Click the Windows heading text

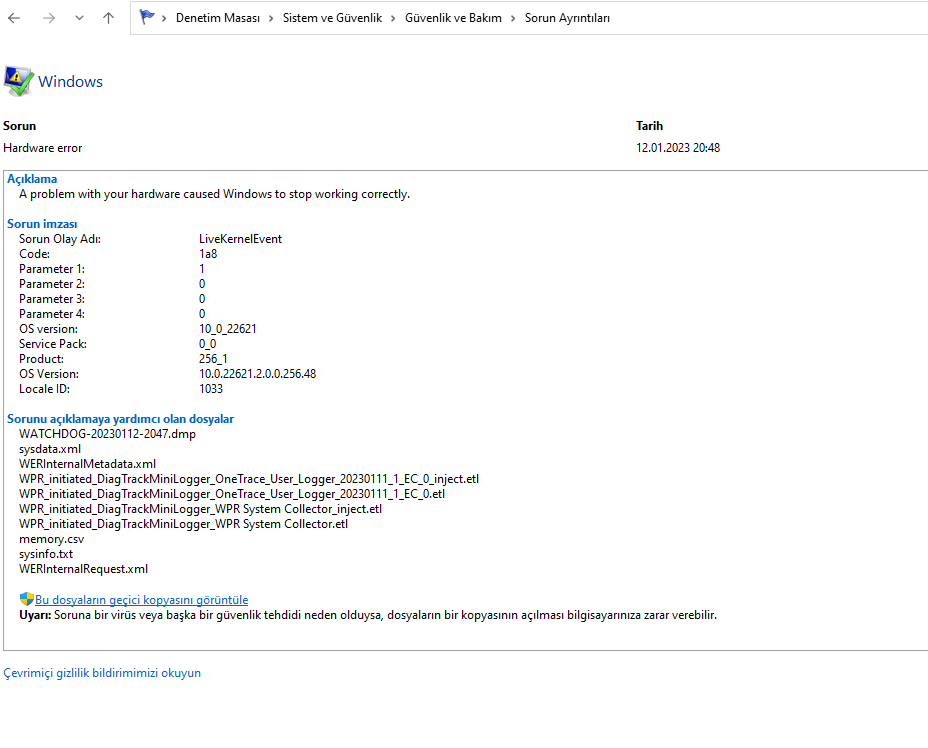click(70, 82)
